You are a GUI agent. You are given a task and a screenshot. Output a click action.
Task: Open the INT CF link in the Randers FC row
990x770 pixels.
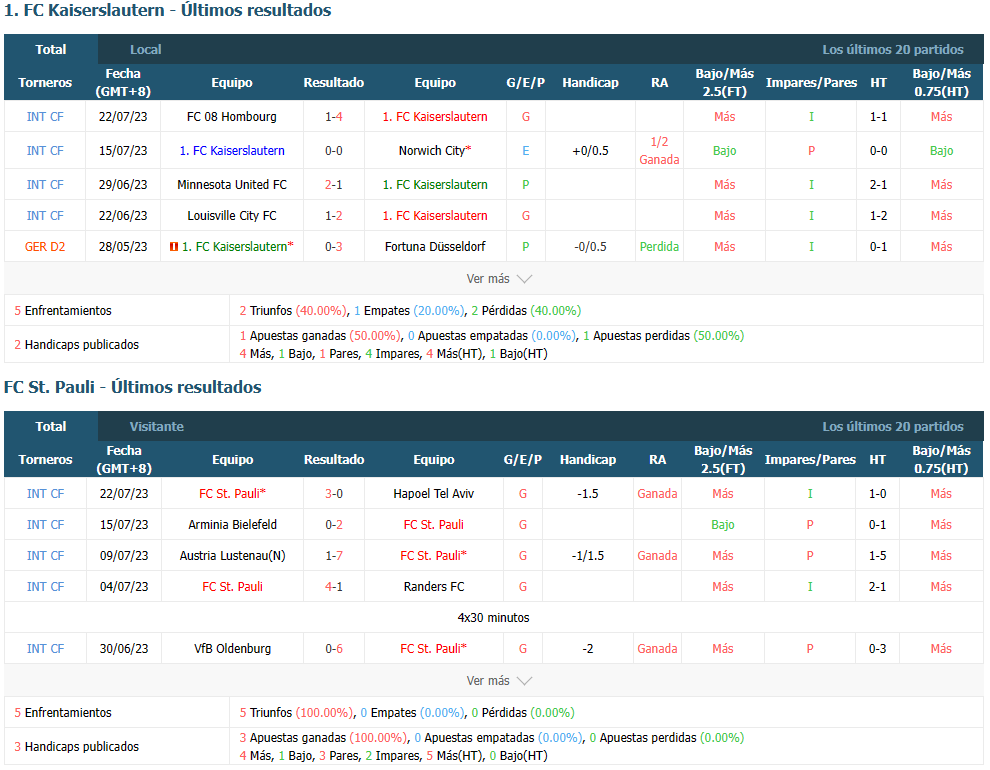click(x=45, y=586)
